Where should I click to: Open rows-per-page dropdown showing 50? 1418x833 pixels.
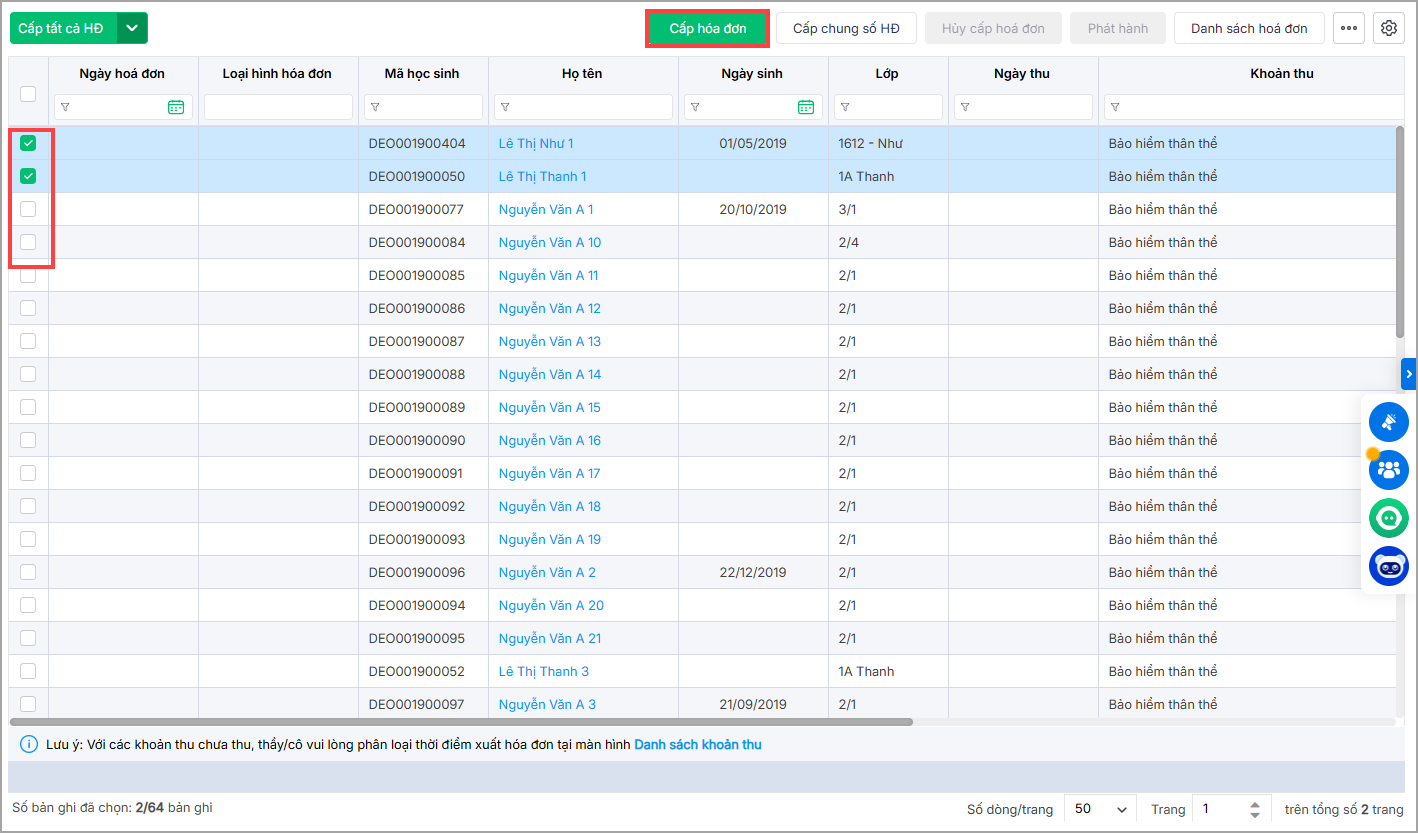pos(1100,808)
